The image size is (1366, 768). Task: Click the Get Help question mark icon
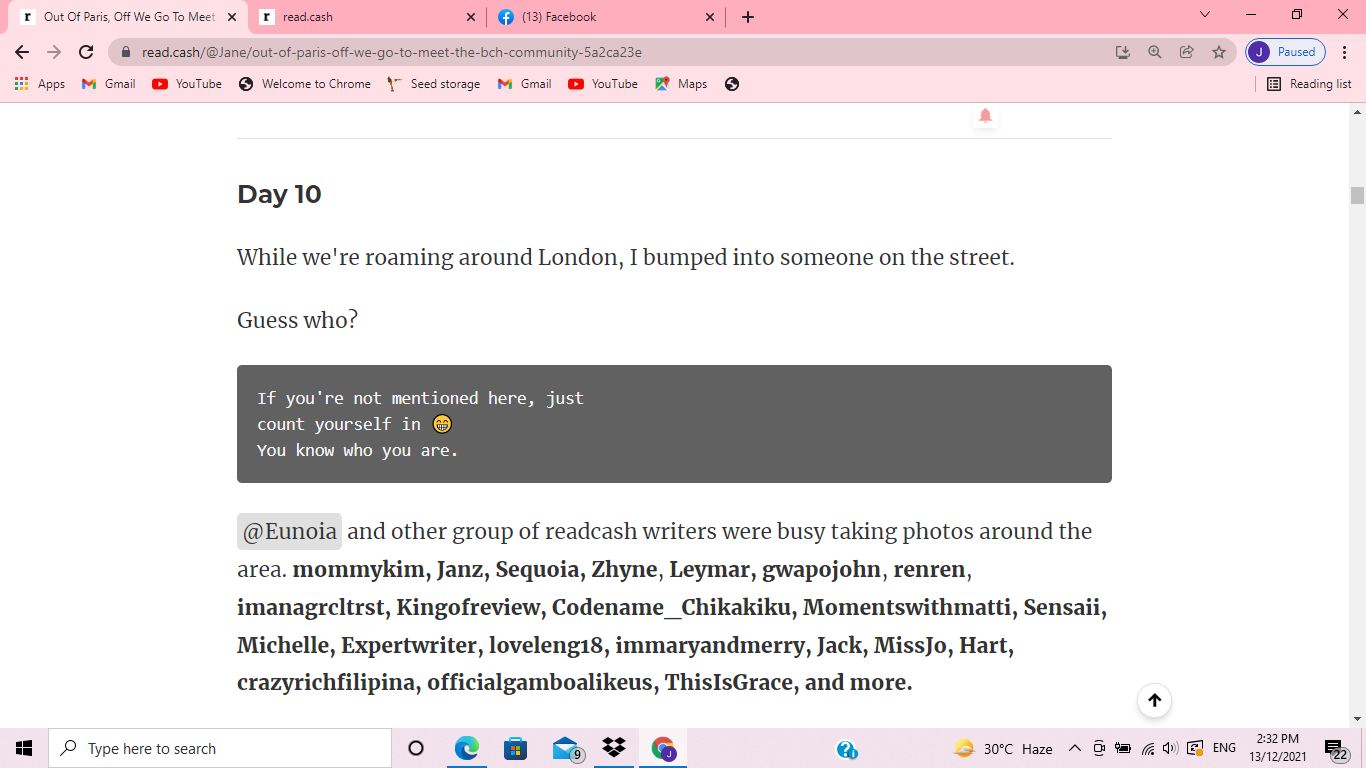[846, 749]
